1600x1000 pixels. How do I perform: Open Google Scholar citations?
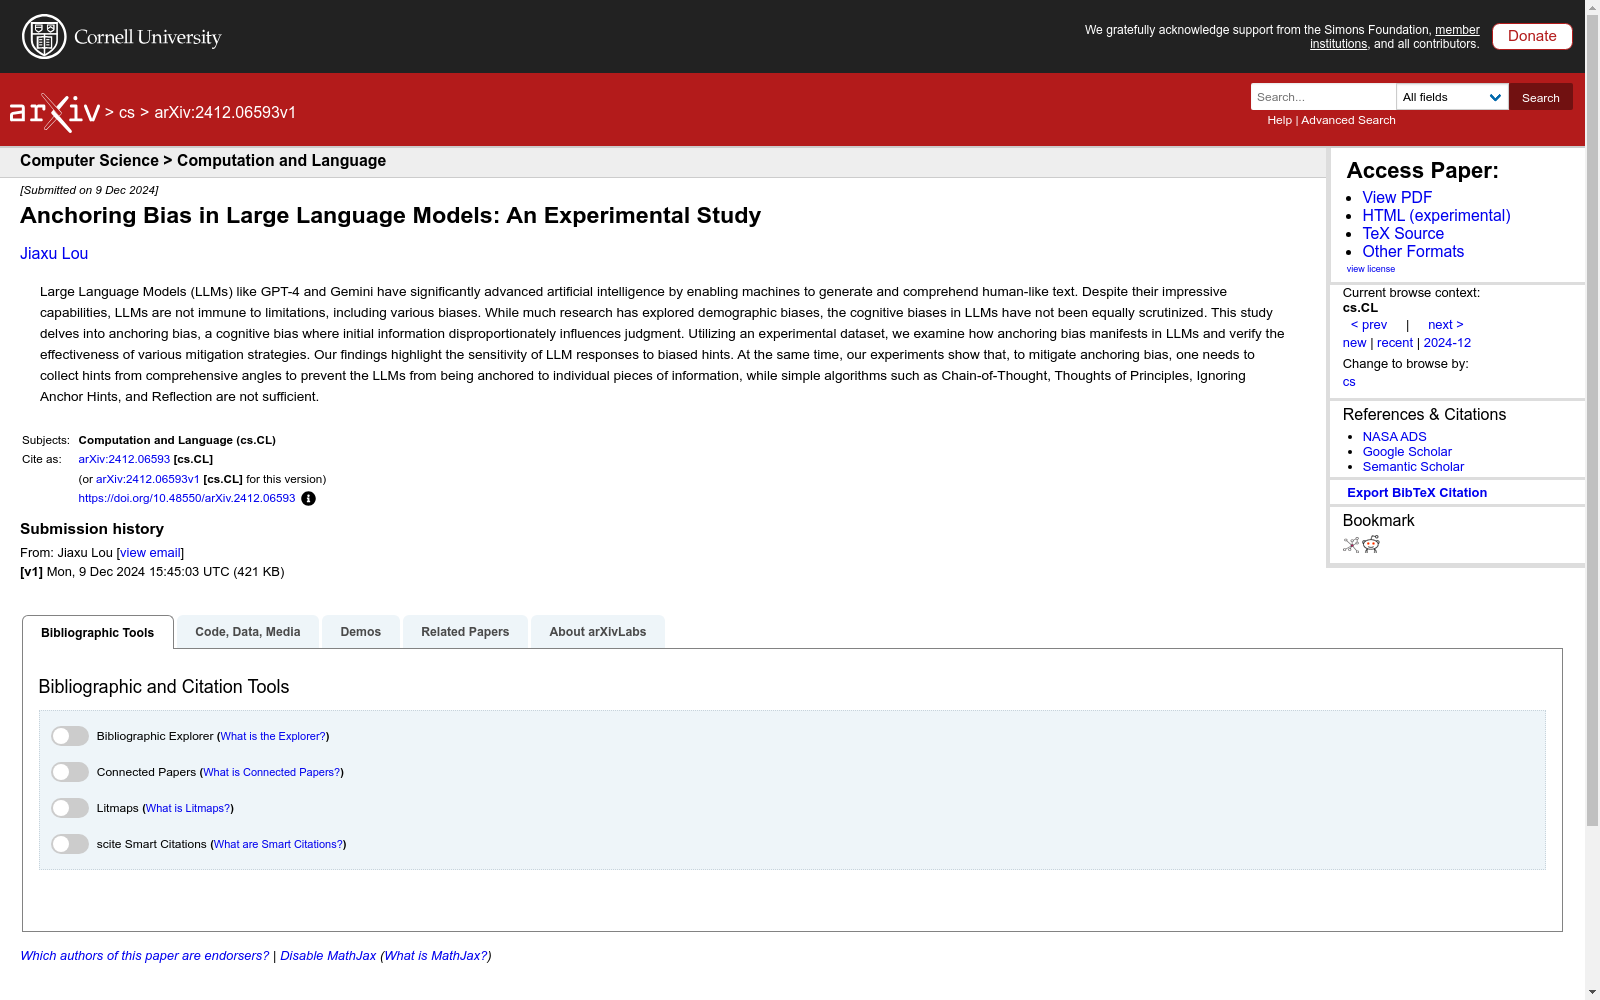(x=1406, y=451)
